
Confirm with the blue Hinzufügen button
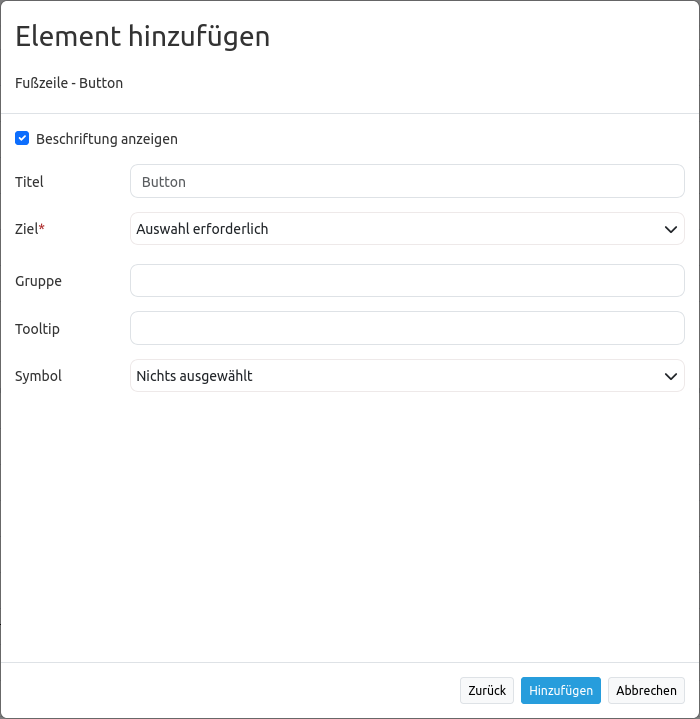[x=561, y=691]
